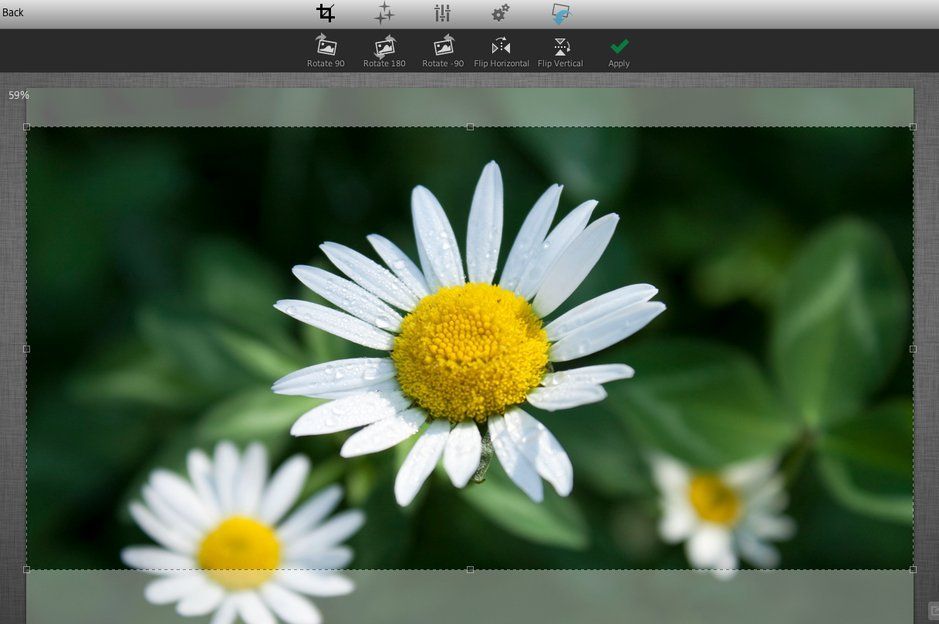Apply the crop with the green checkmark
This screenshot has height=624, width=939.
tap(619, 53)
